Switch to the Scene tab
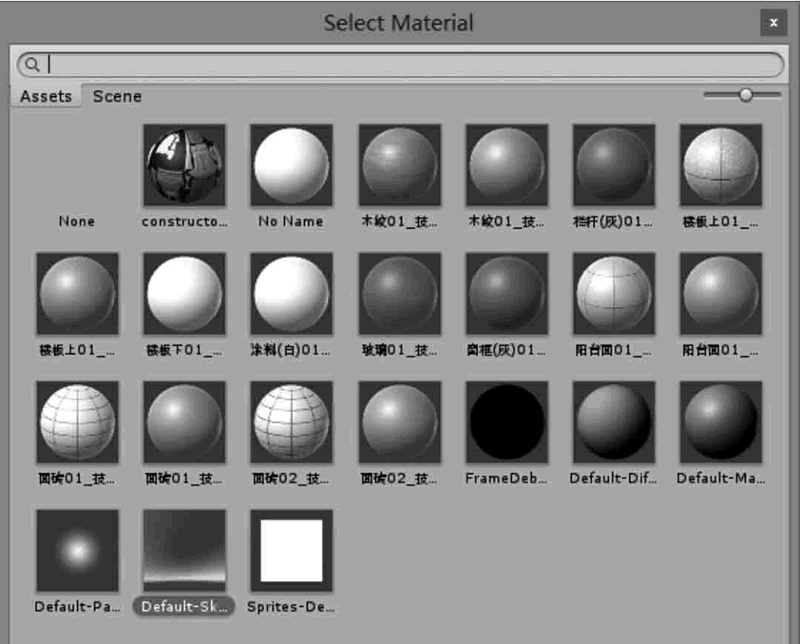The height and width of the screenshot is (644, 800). click(x=117, y=97)
